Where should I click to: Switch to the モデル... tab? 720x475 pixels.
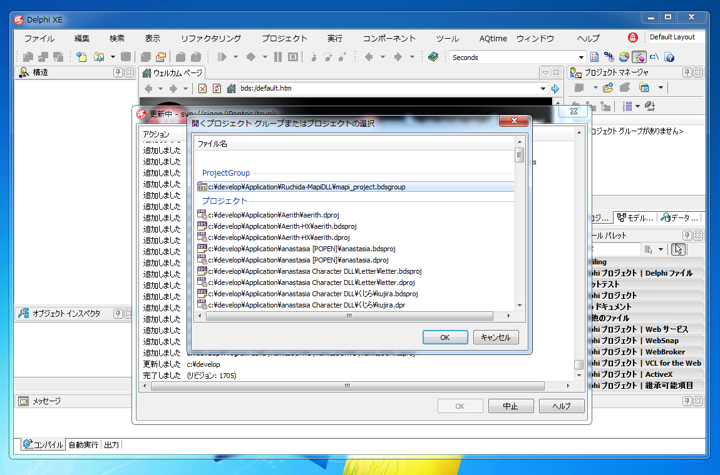pos(636,218)
